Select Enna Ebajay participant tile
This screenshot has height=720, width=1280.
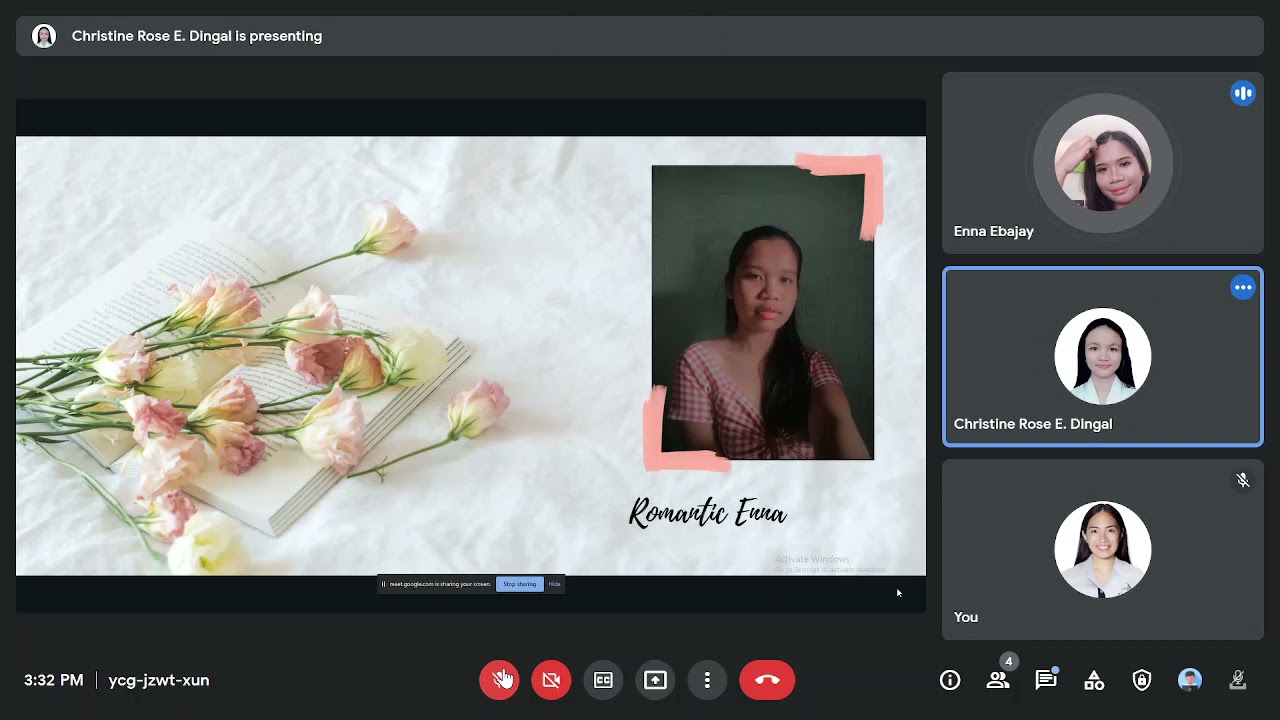click(x=1103, y=163)
